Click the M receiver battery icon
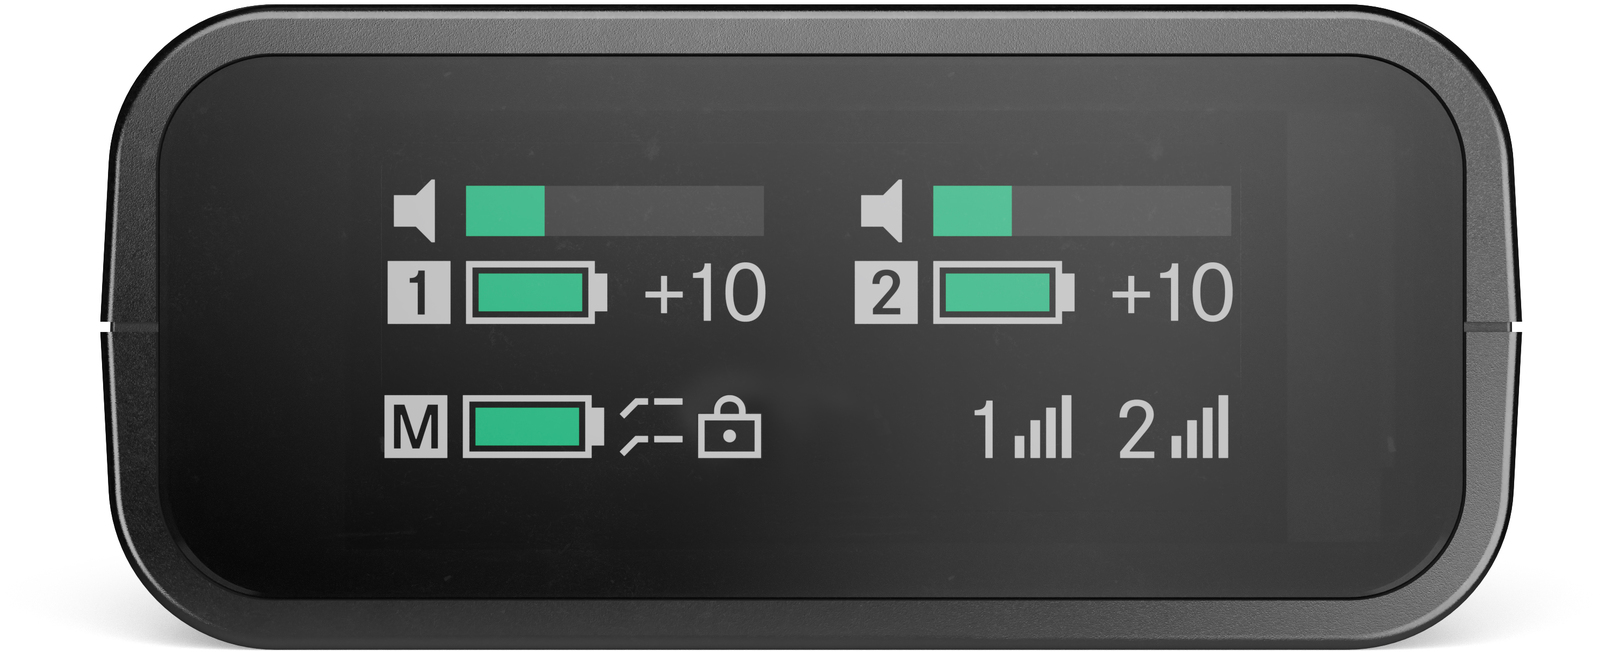This screenshot has width=1600, height=652. pos(533,427)
